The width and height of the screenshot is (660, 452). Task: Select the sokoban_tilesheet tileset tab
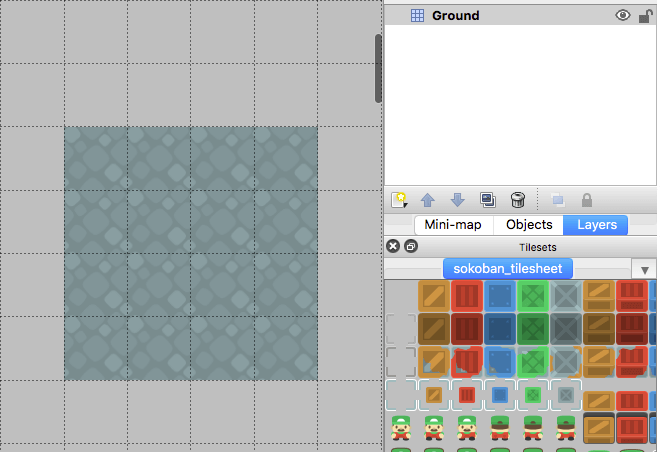click(x=508, y=269)
